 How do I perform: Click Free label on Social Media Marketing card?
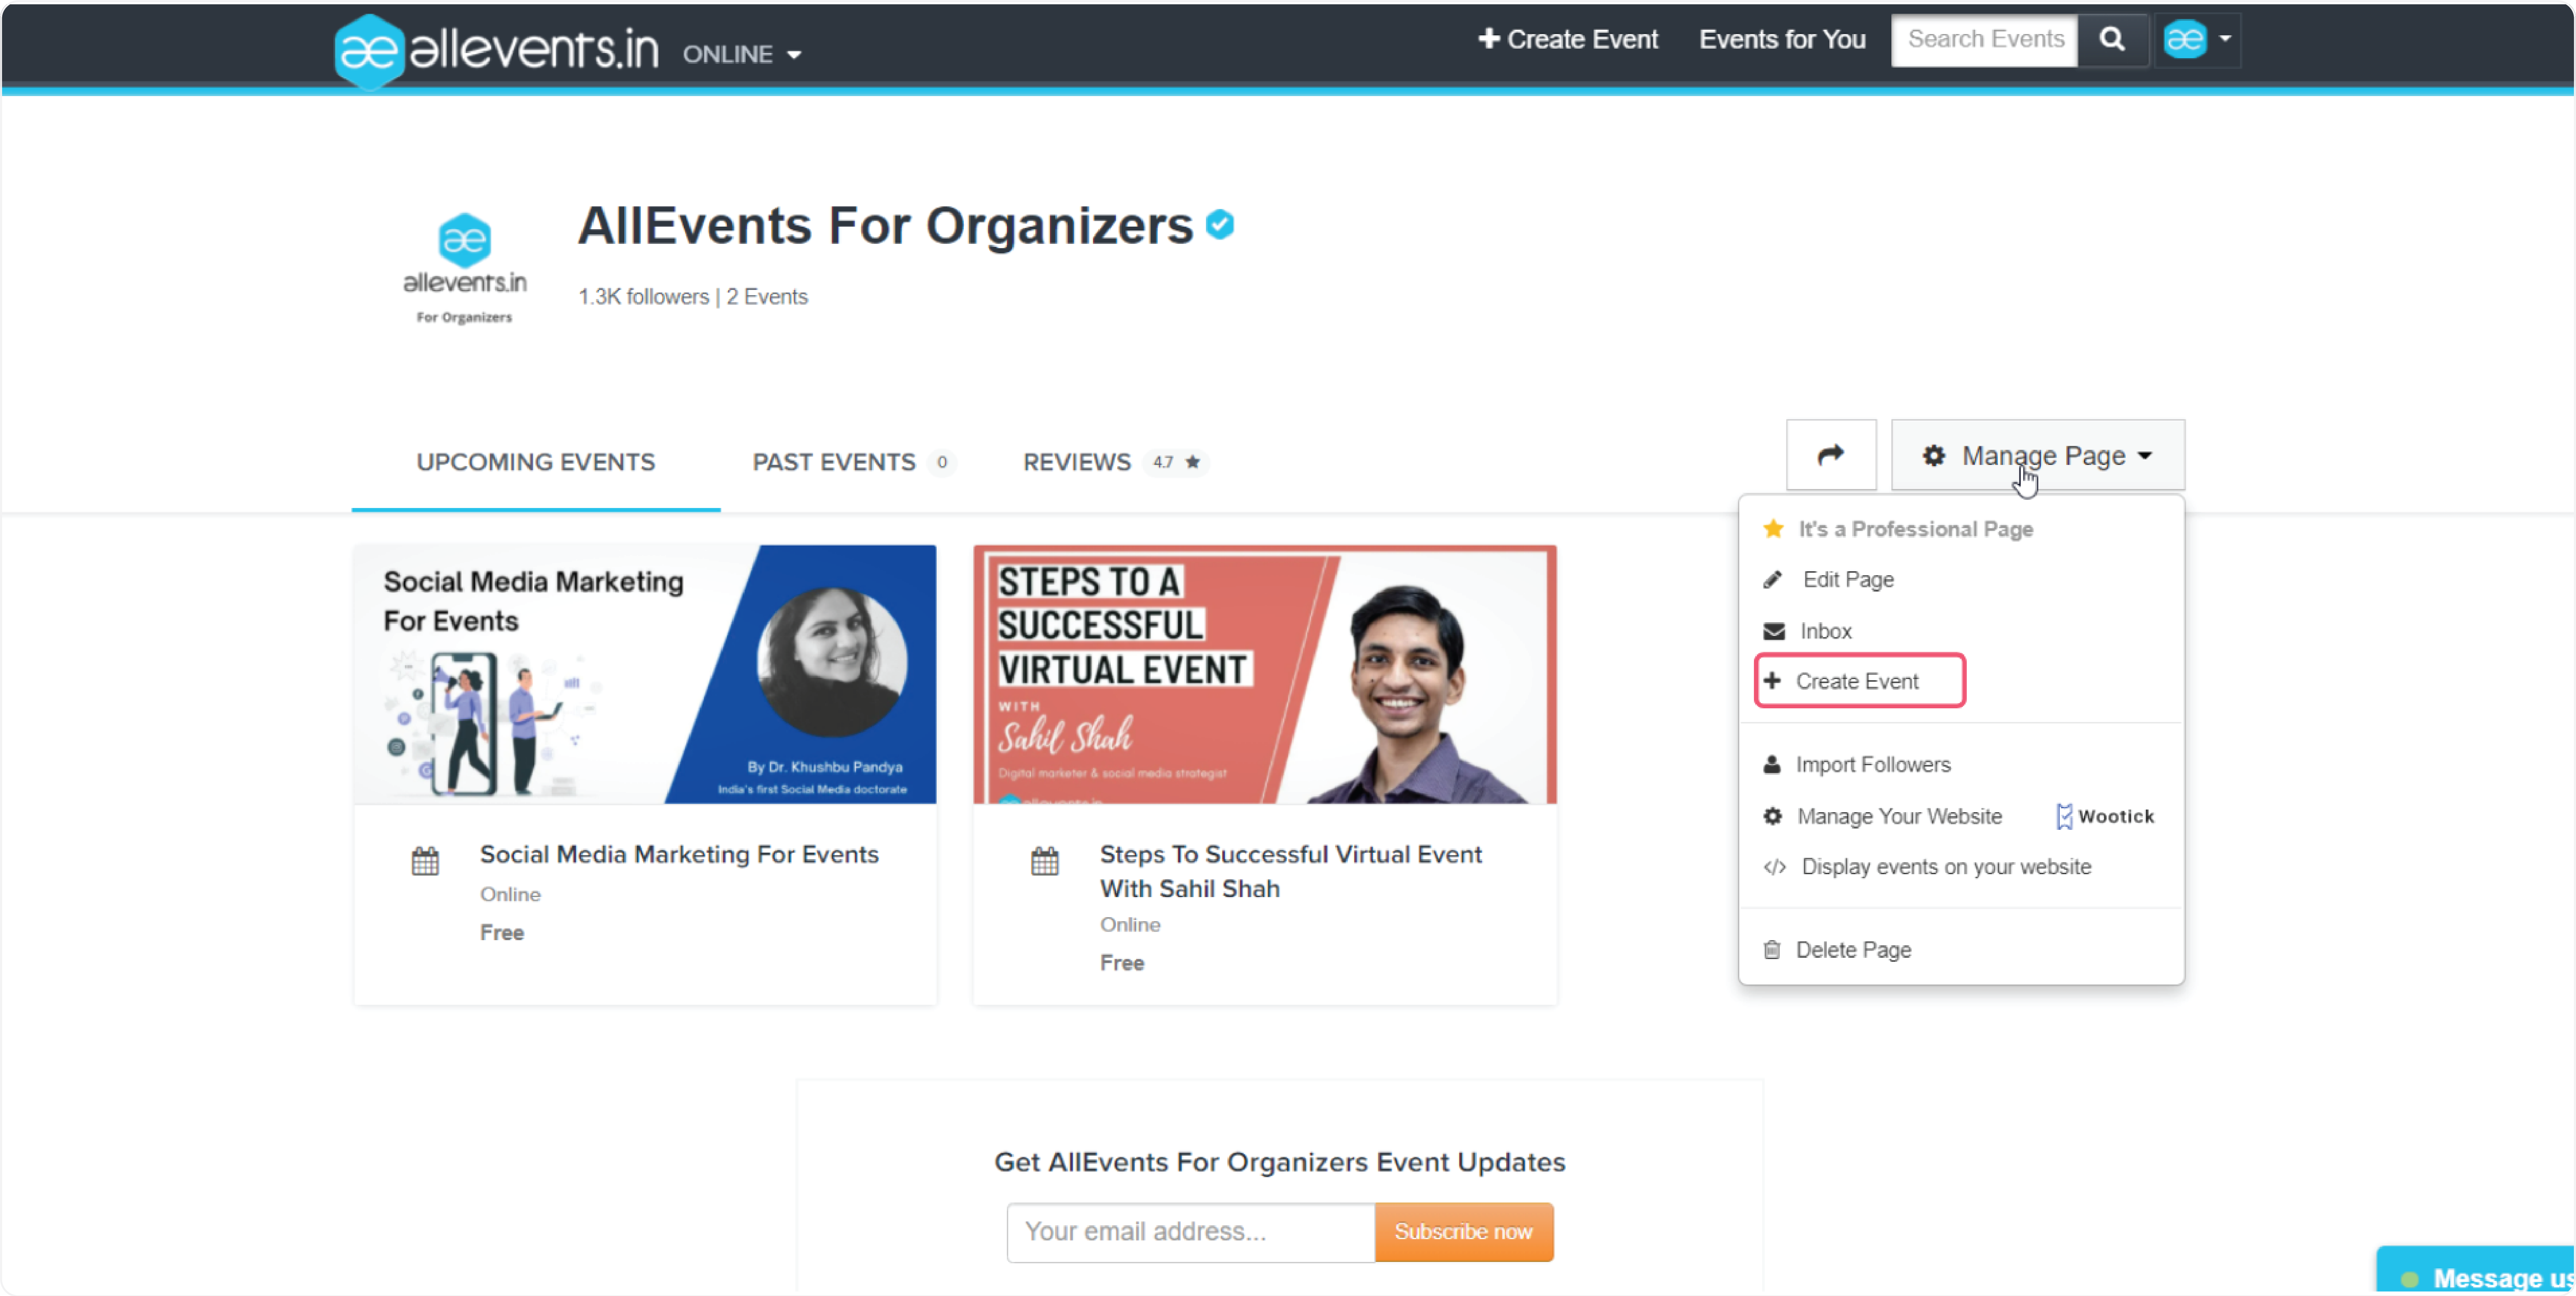pos(502,932)
